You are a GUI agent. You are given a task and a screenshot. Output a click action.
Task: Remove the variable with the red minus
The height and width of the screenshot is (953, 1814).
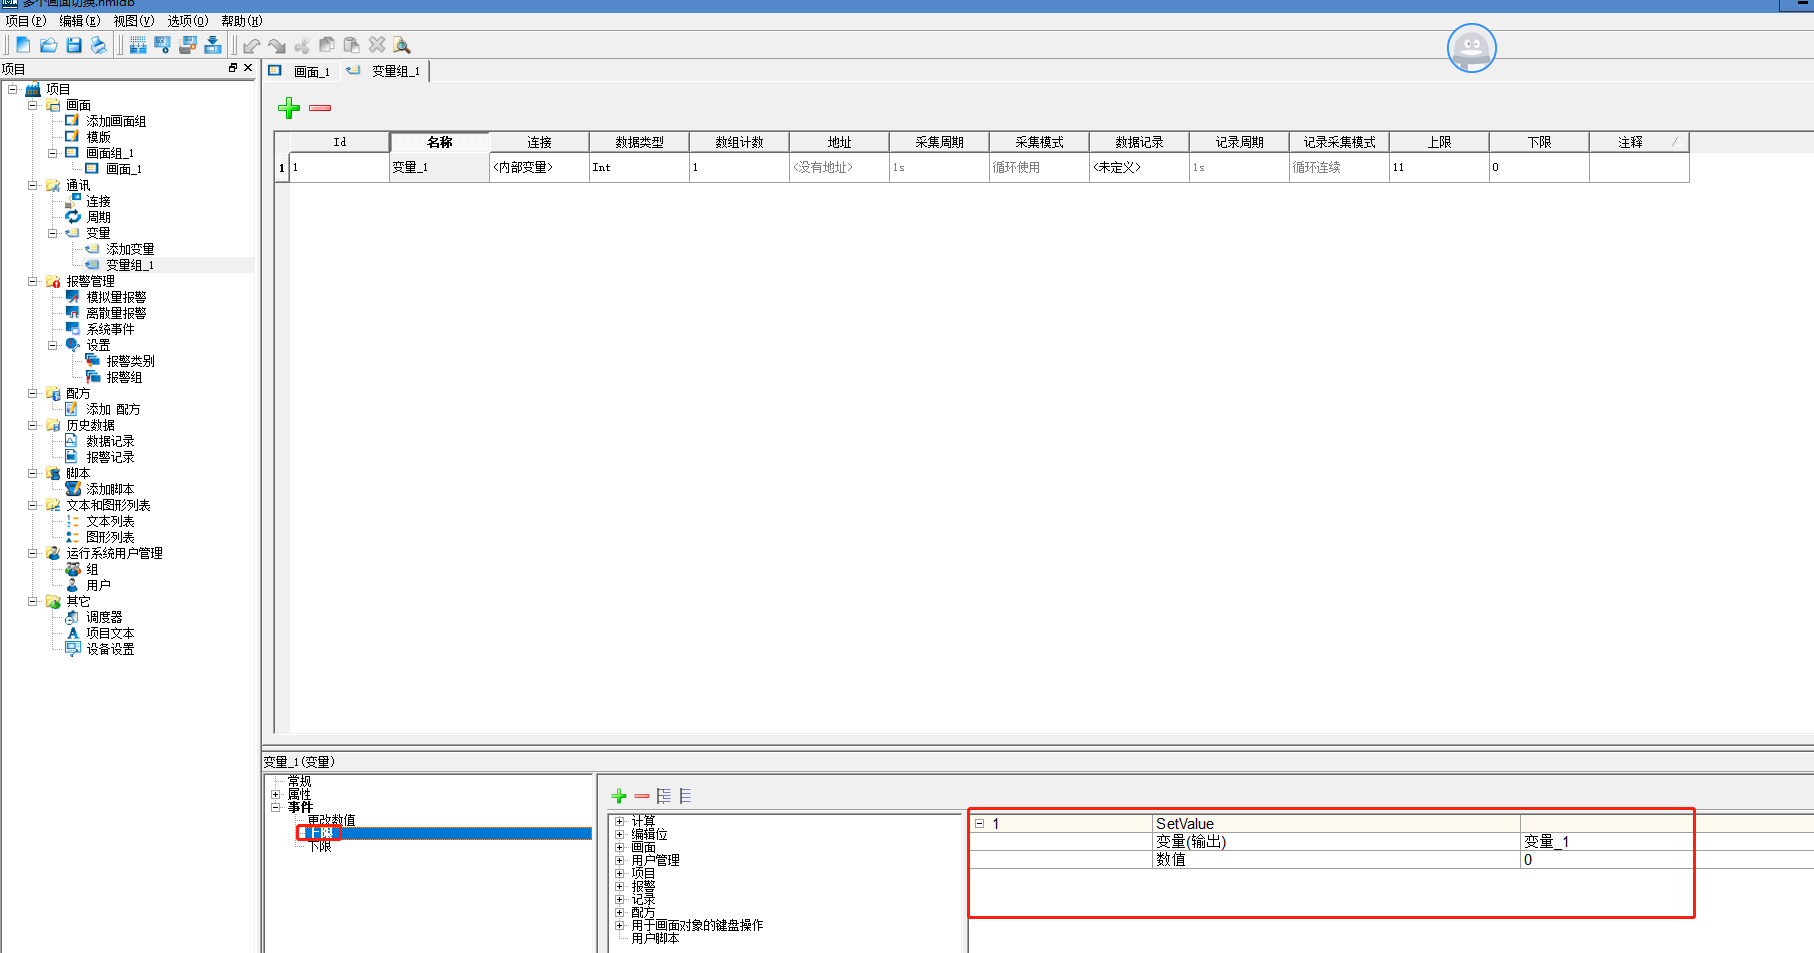(320, 108)
